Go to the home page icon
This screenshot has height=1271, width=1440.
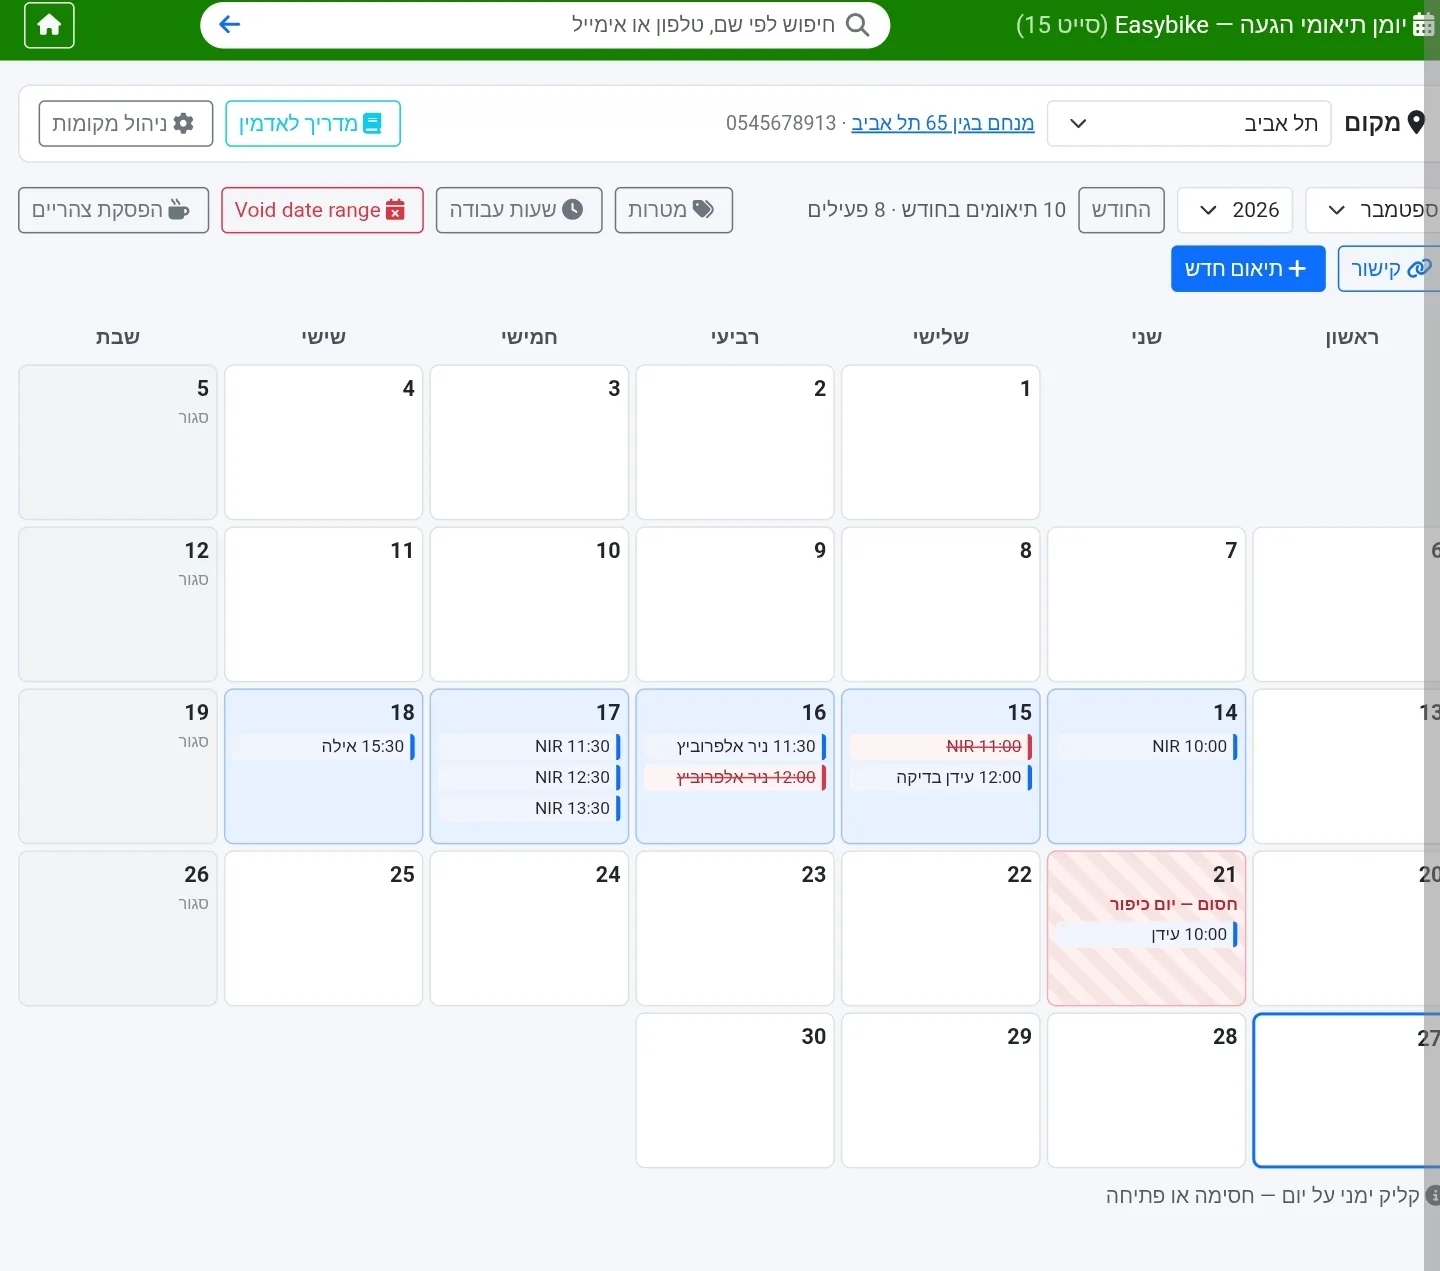click(49, 25)
